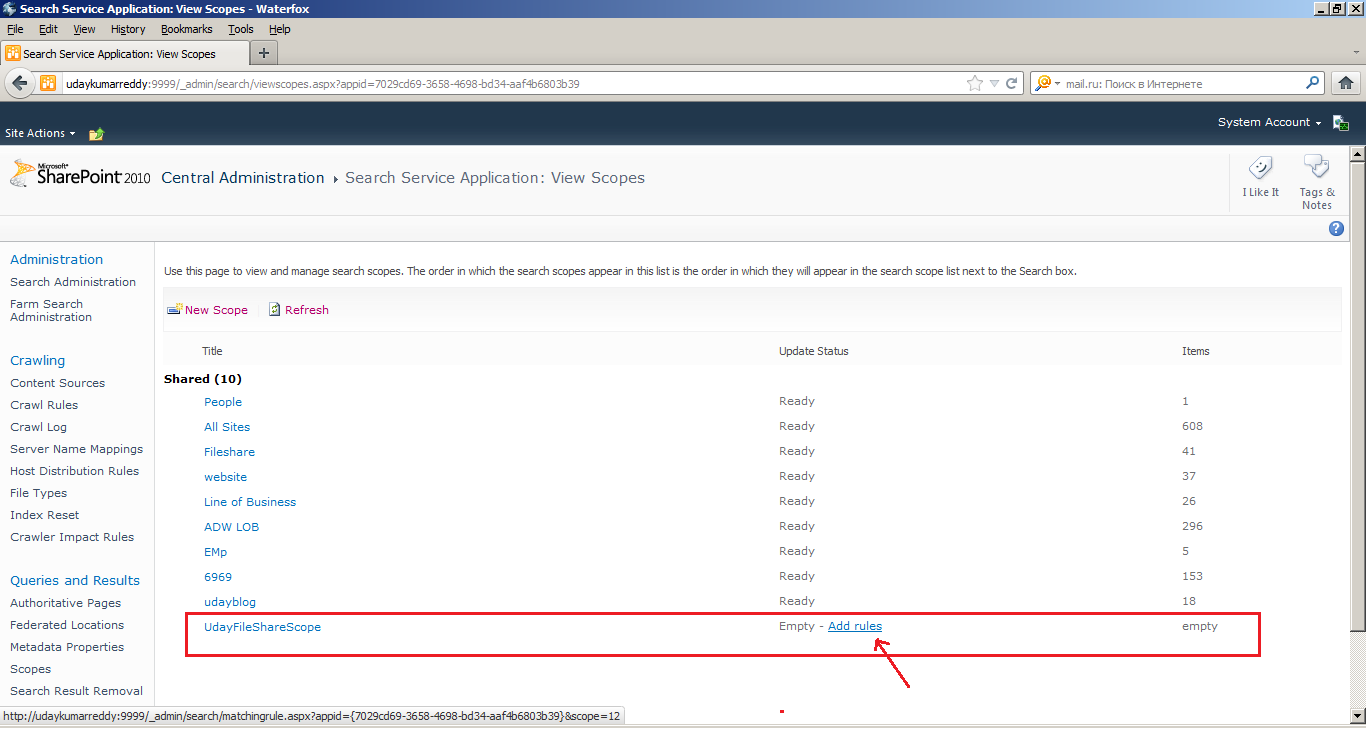The height and width of the screenshot is (730, 1366).
Task: Open Metadata Properties
Action: click(x=67, y=647)
